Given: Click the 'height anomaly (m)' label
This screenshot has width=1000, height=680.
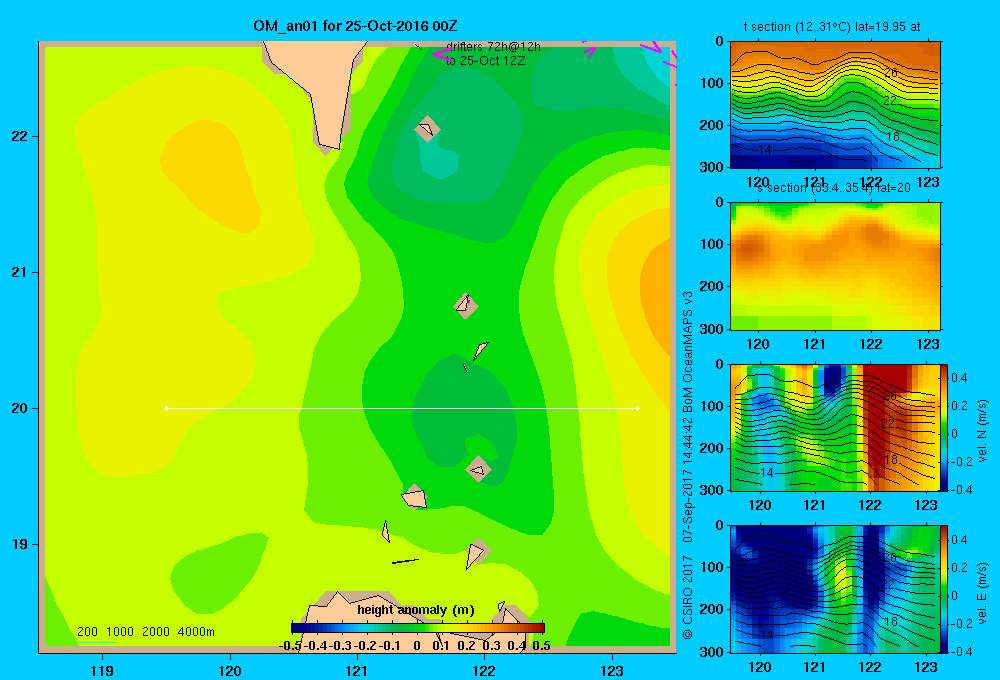Looking at the screenshot, I should [x=416, y=610].
